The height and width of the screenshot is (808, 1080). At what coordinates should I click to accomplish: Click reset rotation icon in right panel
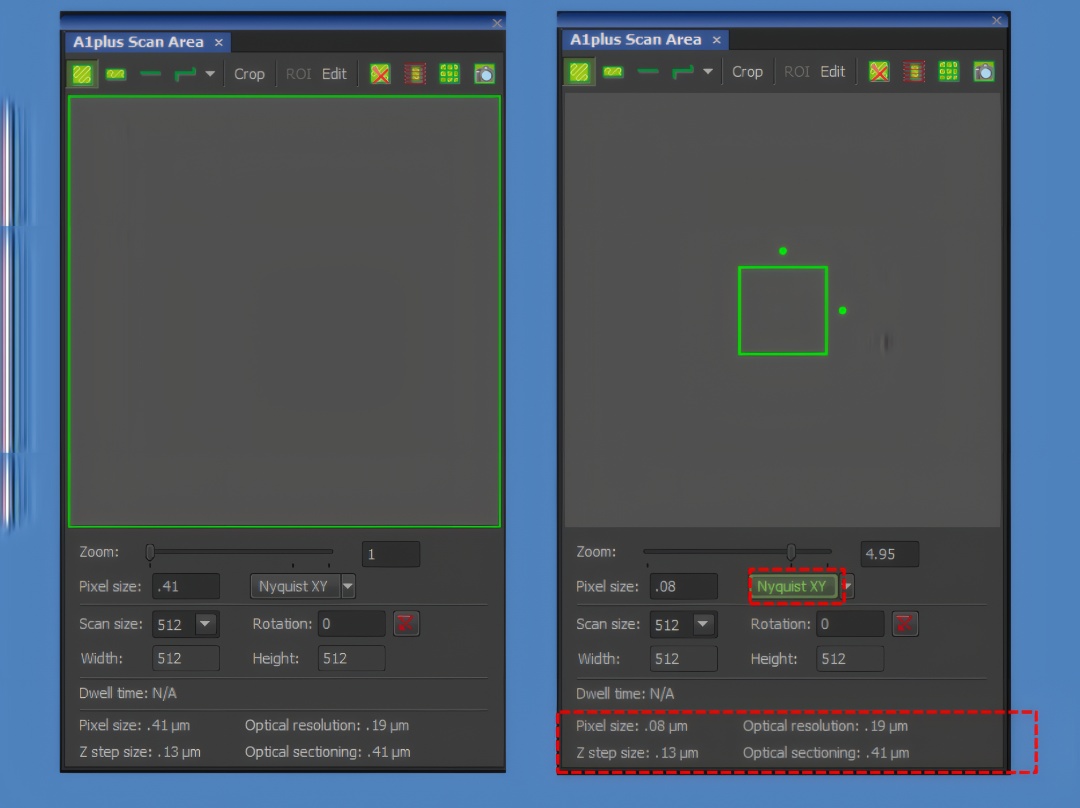pyautogui.click(x=905, y=624)
